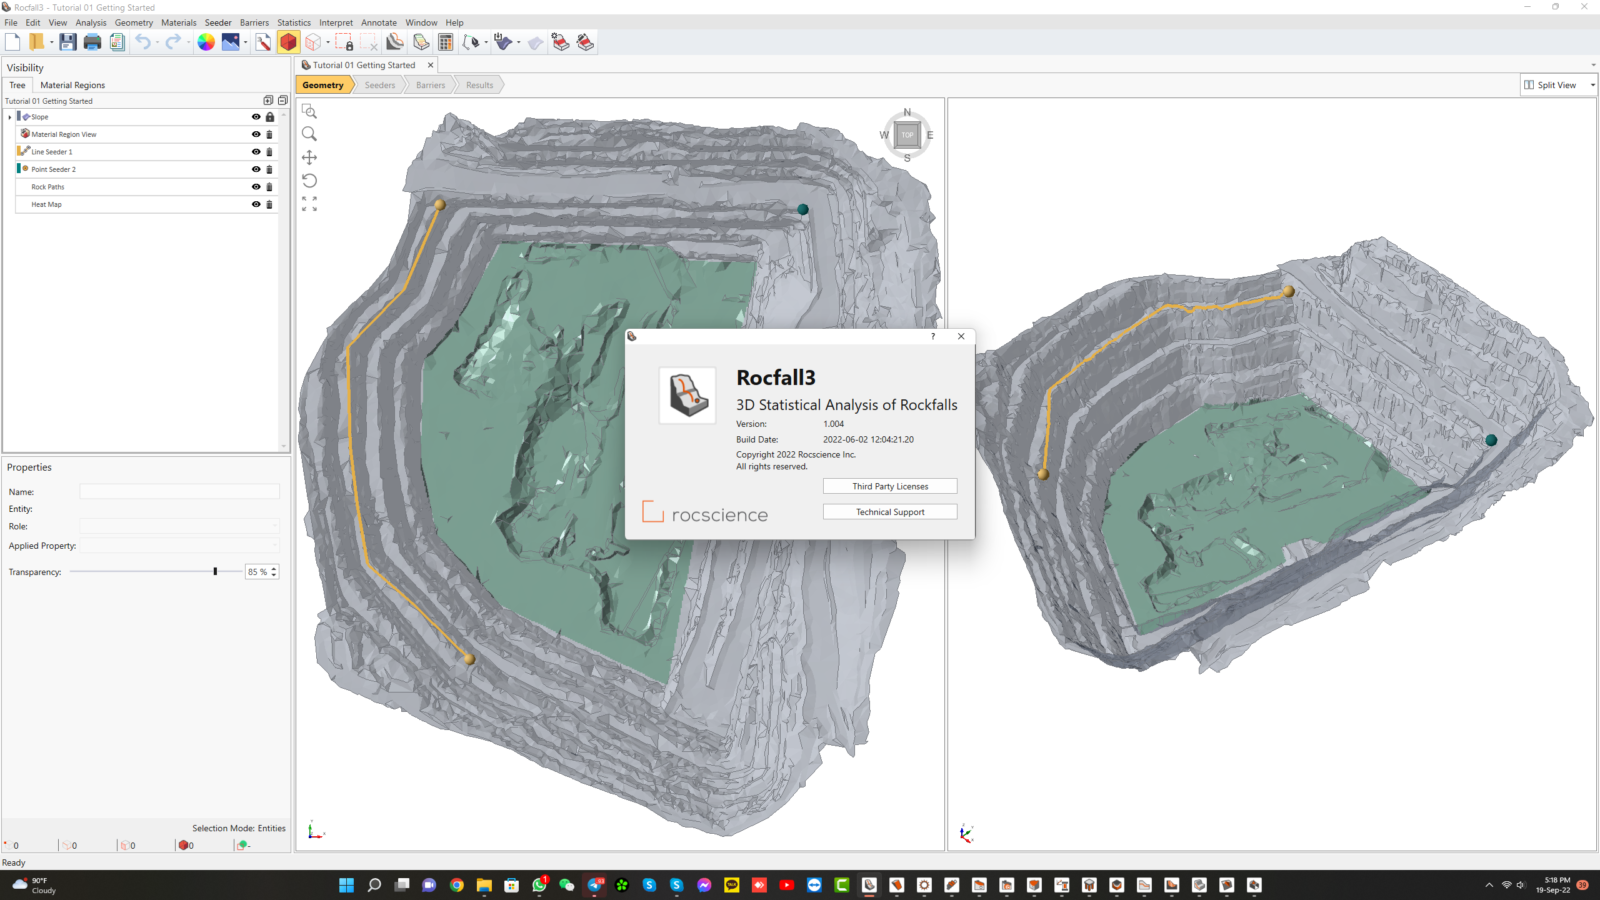Click the locked dashed selection box icon
Screen dimensions: 1600x900
pyautogui.click(x=344, y=42)
